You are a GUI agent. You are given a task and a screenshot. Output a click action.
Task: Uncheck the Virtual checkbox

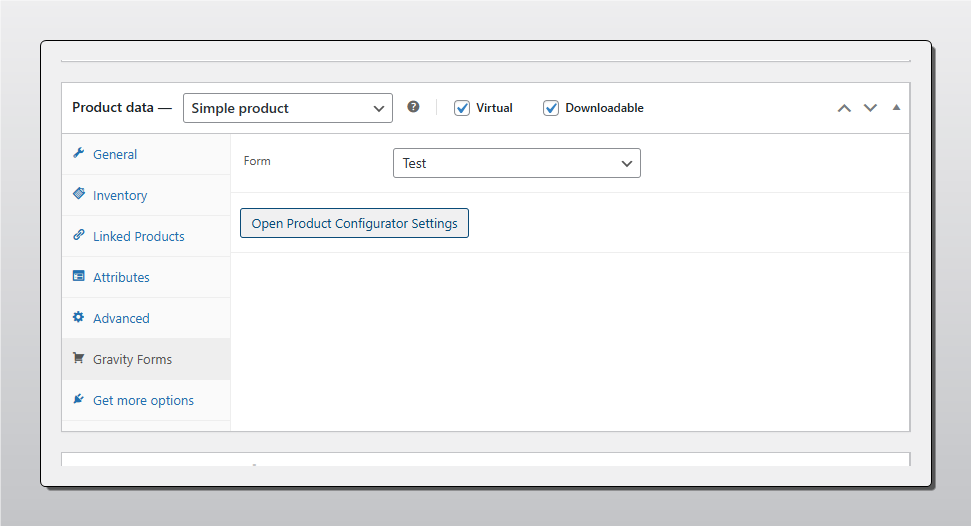pyautogui.click(x=462, y=108)
